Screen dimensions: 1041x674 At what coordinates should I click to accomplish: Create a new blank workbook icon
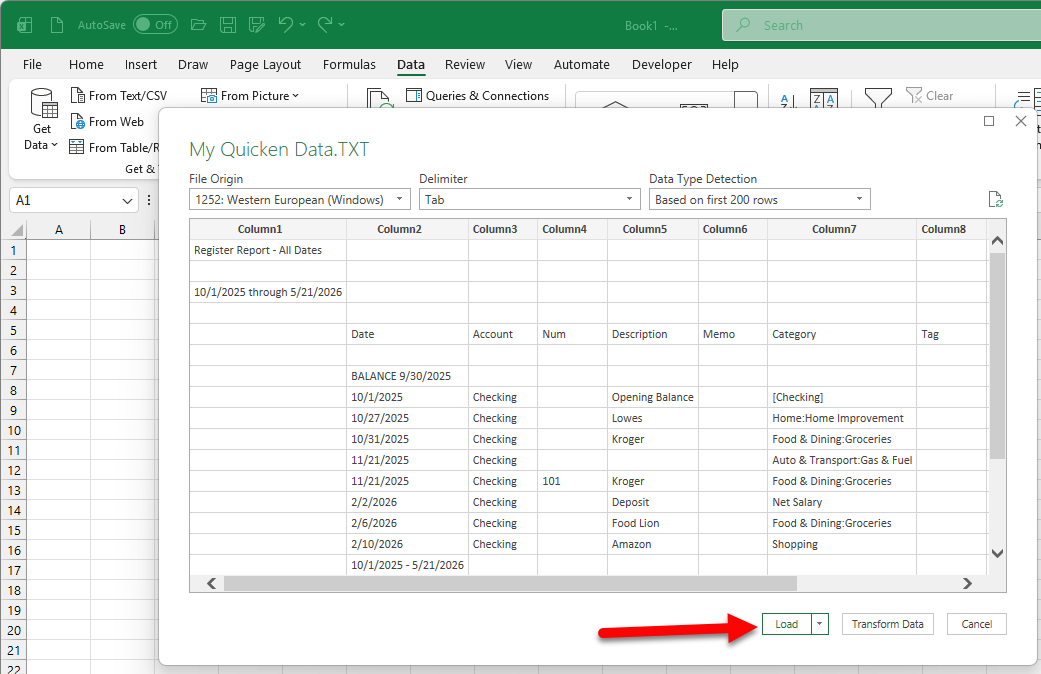coord(57,25)
